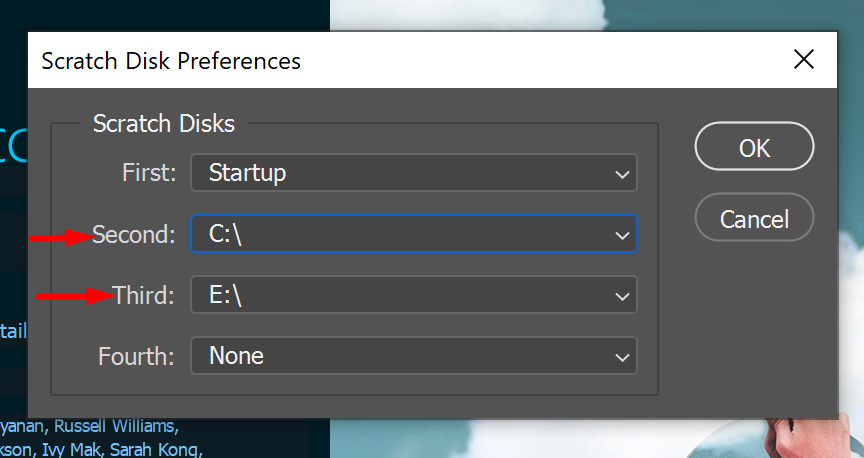This screenshot has width=864, height=458.
Task: Click the "Third:" label
Action: (x=144, y=295)
